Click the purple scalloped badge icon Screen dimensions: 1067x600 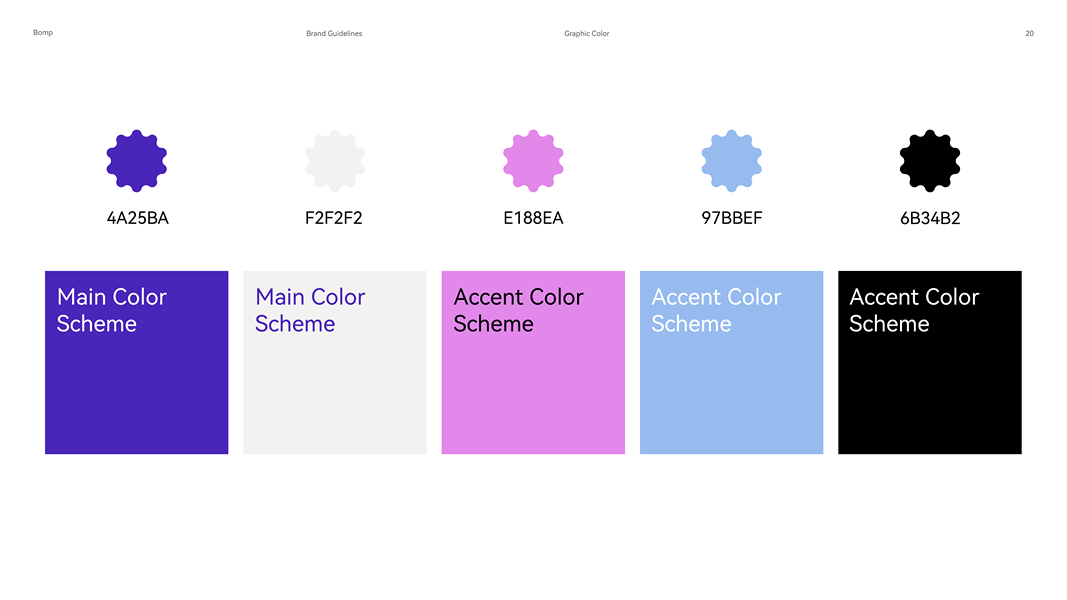(x=136, y=160)
